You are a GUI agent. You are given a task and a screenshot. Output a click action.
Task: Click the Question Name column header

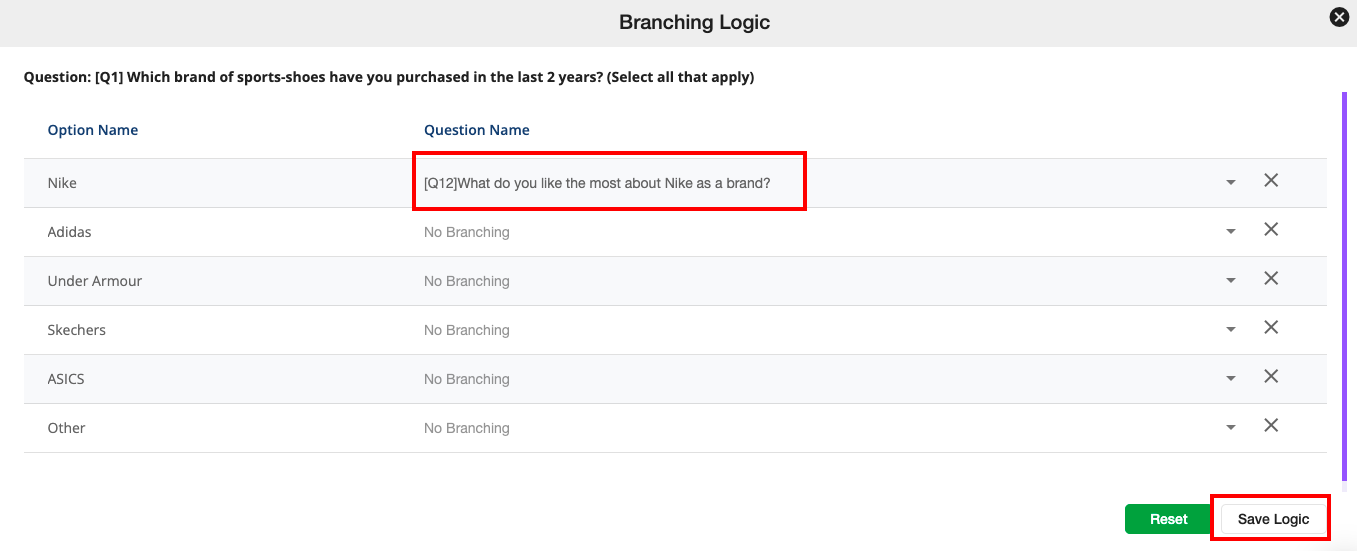(x=477, y=130)
